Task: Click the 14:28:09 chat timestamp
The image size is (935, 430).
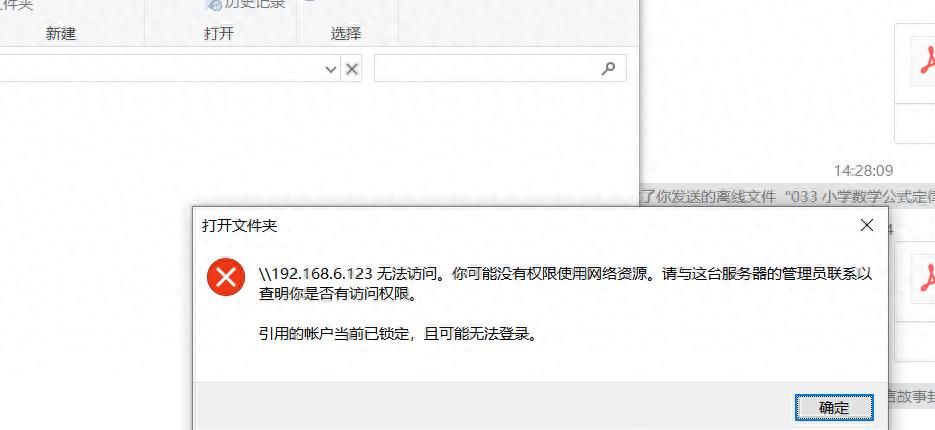Action: point(863,171)
